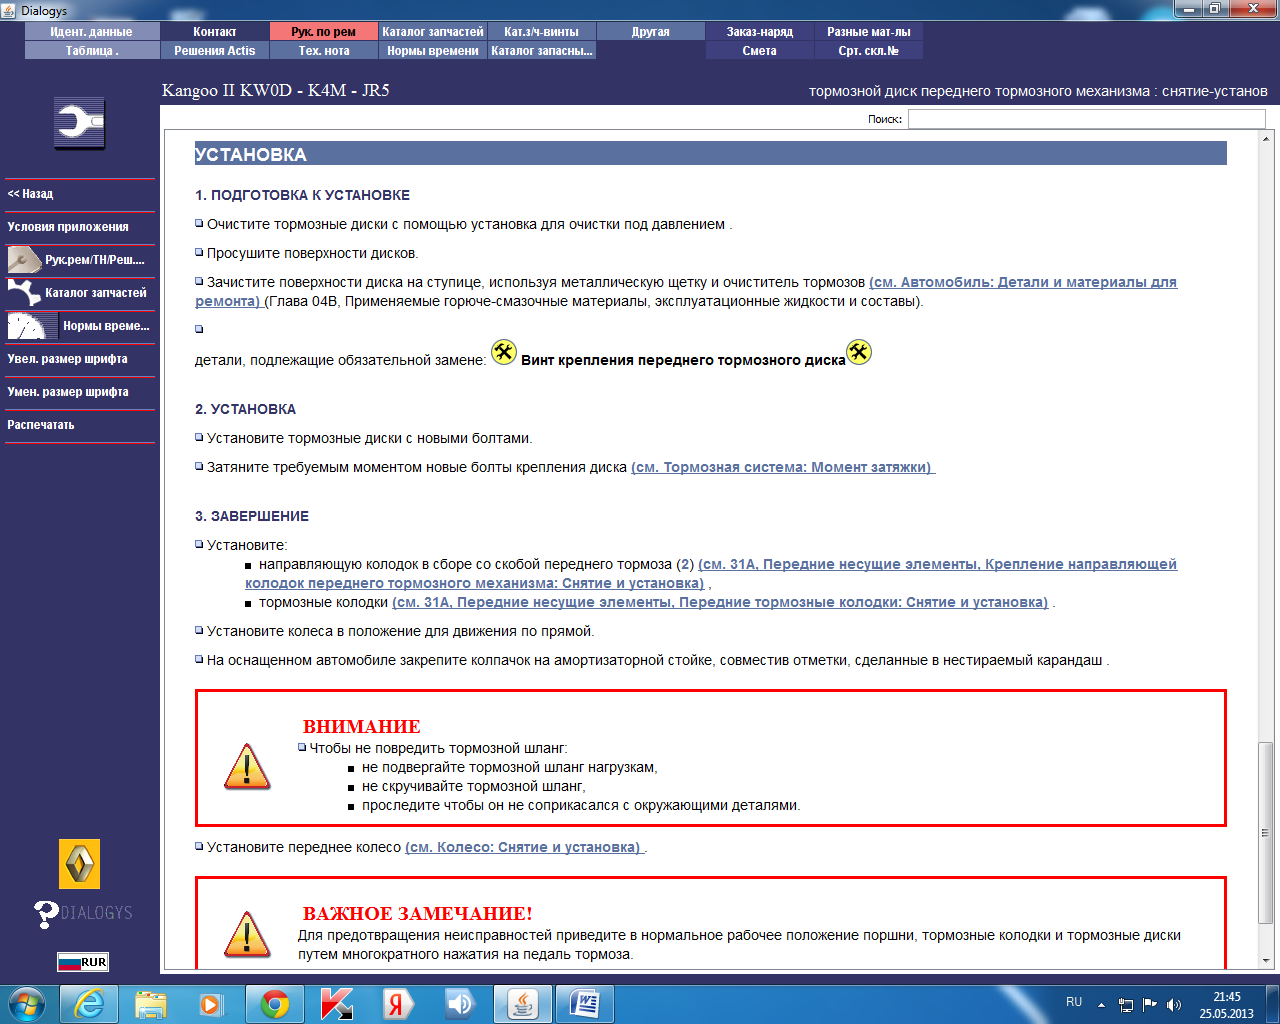
Task: Click the Renault logo icon
Action: [79, 864]
